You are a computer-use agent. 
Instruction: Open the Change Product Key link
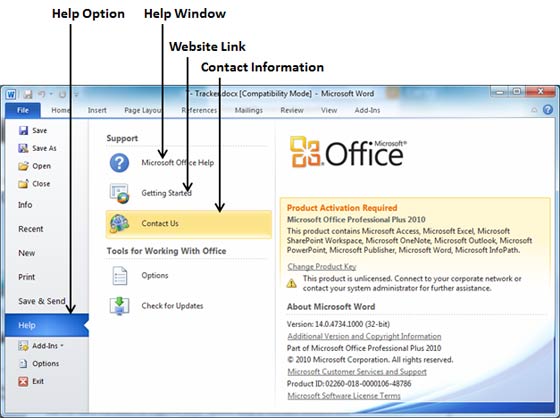322,267
